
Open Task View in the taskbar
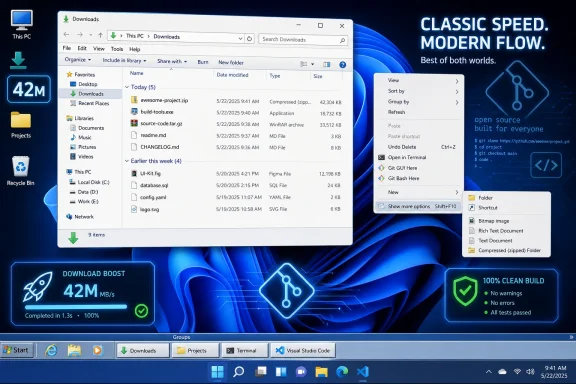pyautogui.click(x=261, y=372)
